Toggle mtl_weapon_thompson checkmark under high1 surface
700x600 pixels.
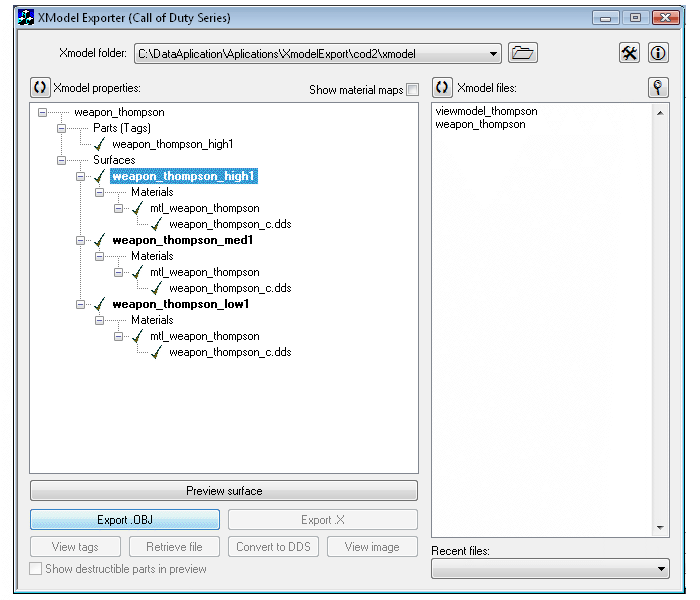pyautogui.click(x=138, y=208)
